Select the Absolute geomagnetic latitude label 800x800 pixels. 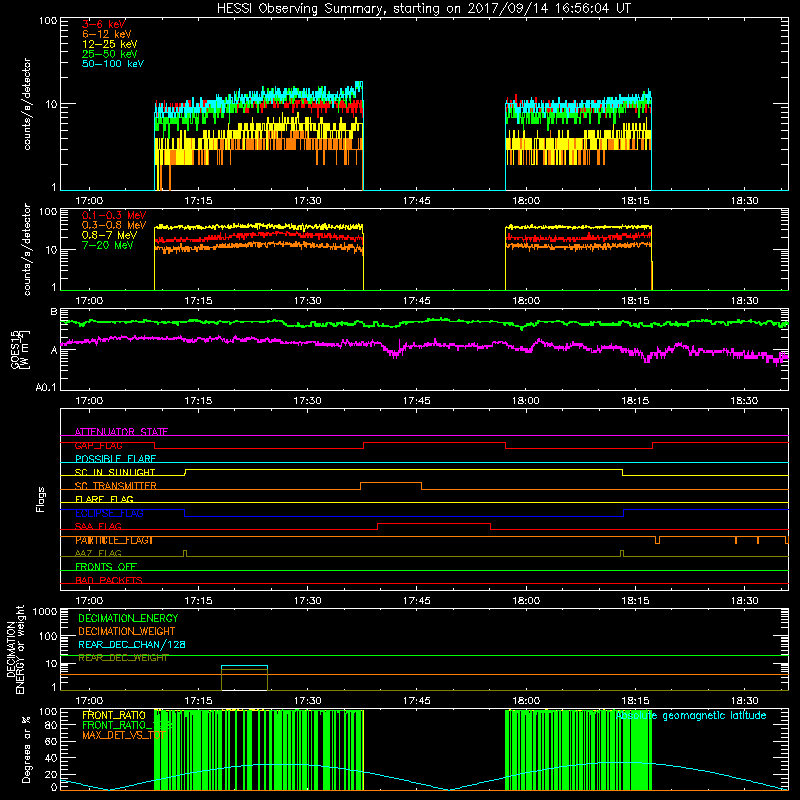click(x=691, y=716)
